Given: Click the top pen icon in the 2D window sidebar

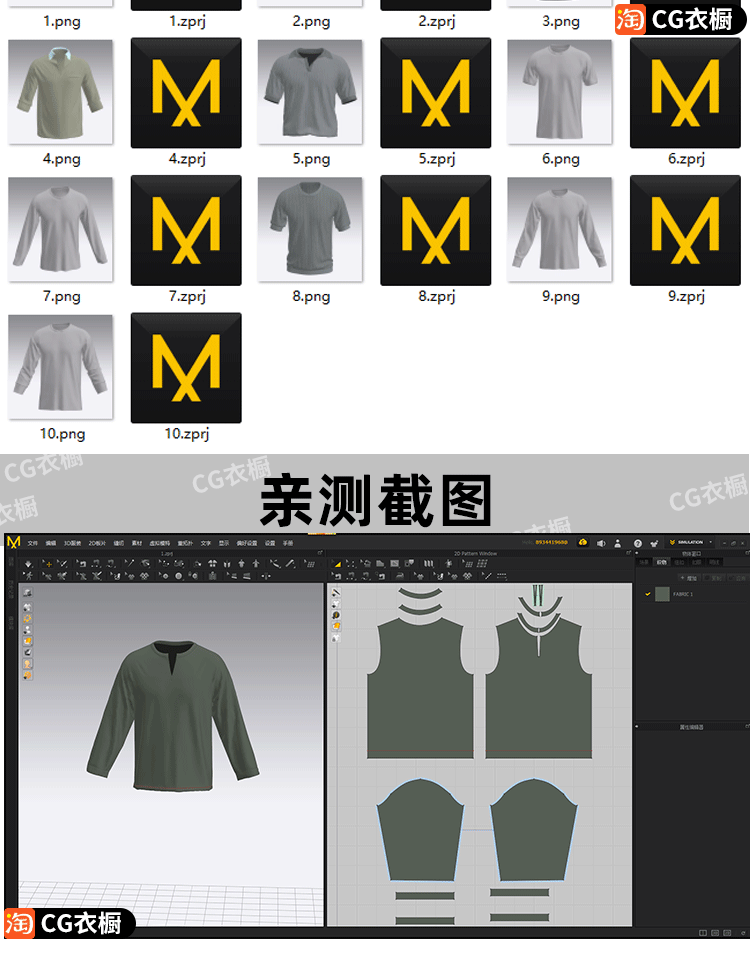Looking at the screenshot, I should click(x=336, y=593).
